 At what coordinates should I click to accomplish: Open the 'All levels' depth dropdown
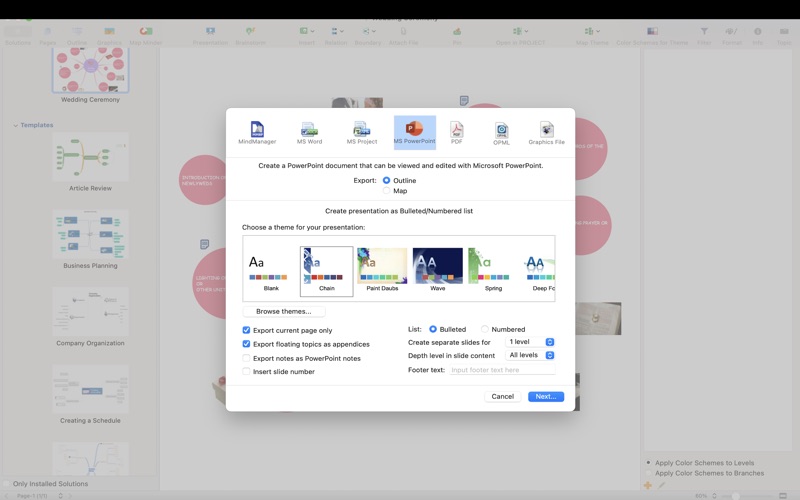point(530,355)
